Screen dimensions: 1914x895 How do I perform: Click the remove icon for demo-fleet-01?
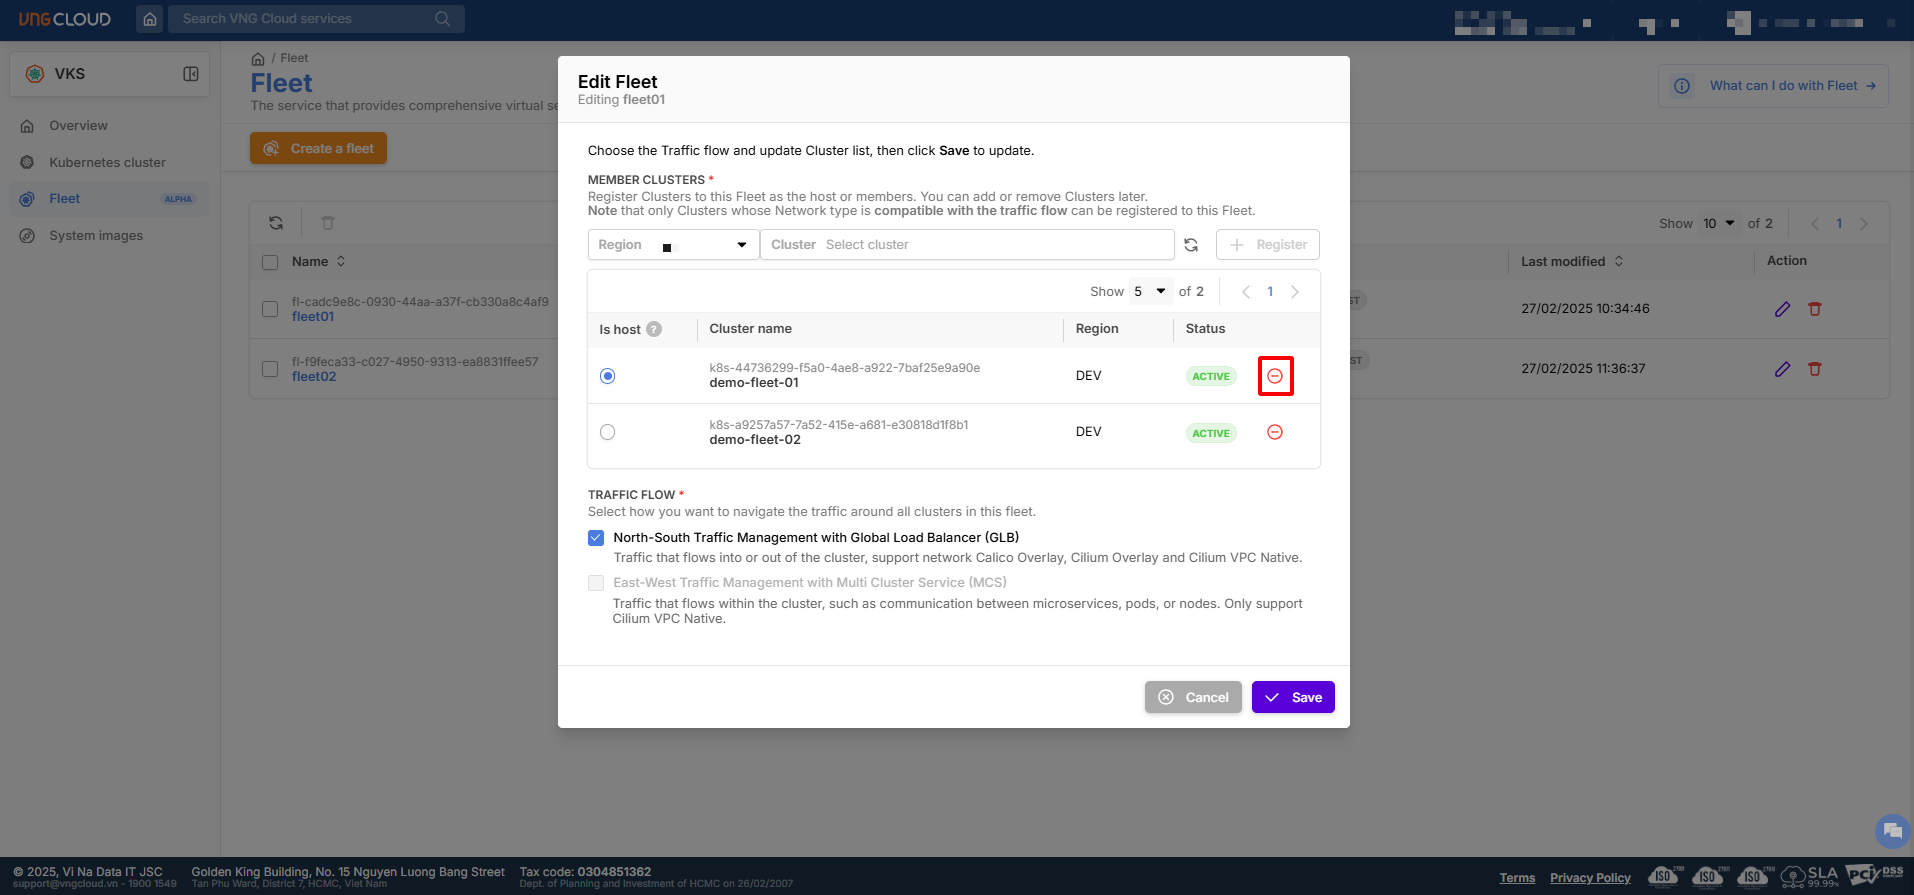[1275, 376]
